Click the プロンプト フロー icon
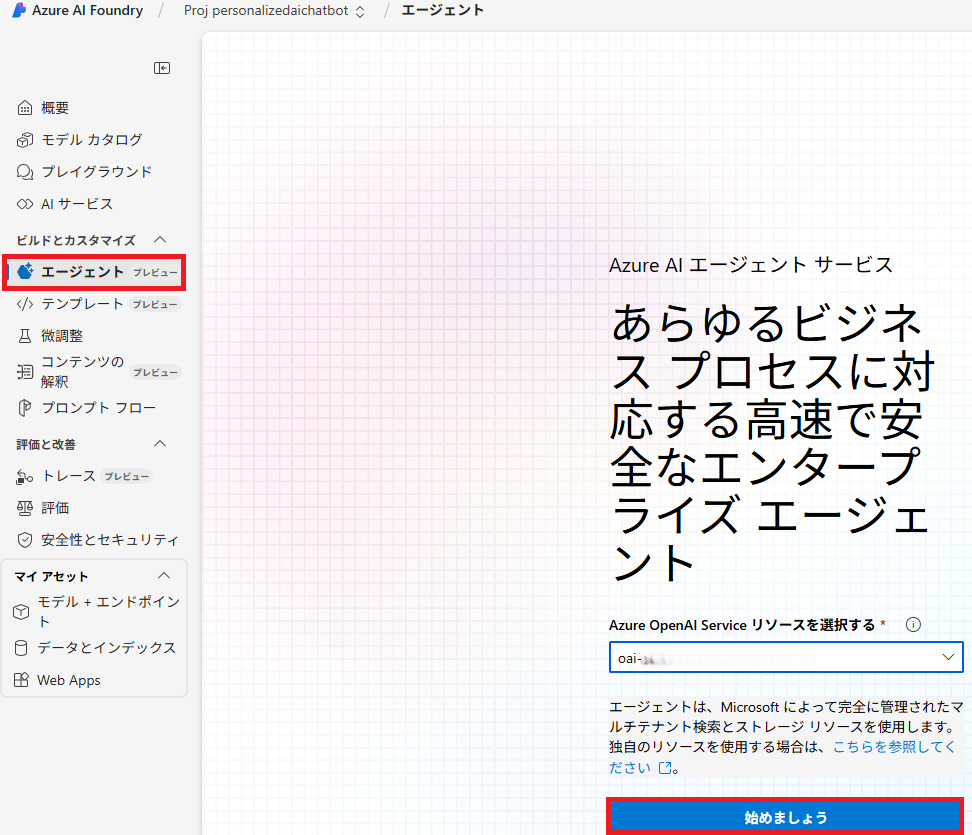 pos(25,408)
